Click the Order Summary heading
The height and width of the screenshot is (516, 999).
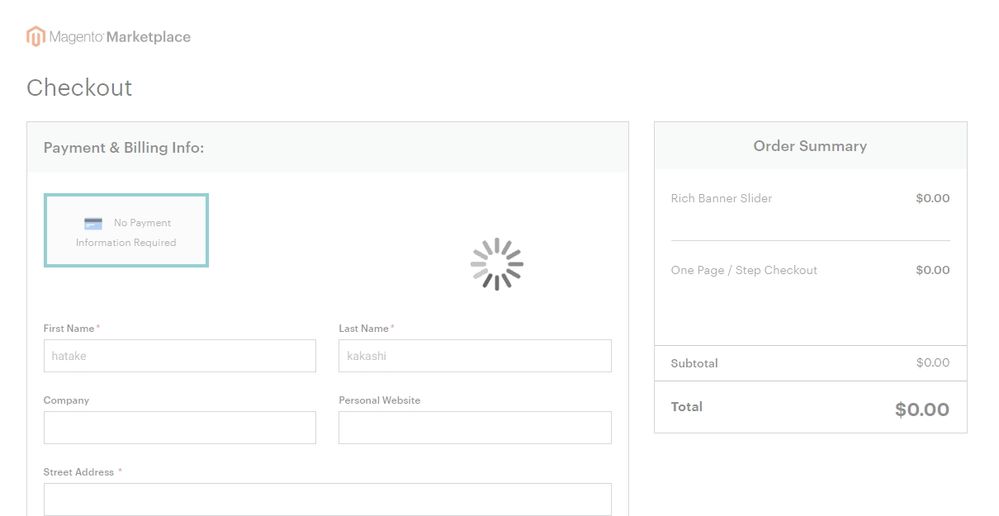[x=810, y=146]
